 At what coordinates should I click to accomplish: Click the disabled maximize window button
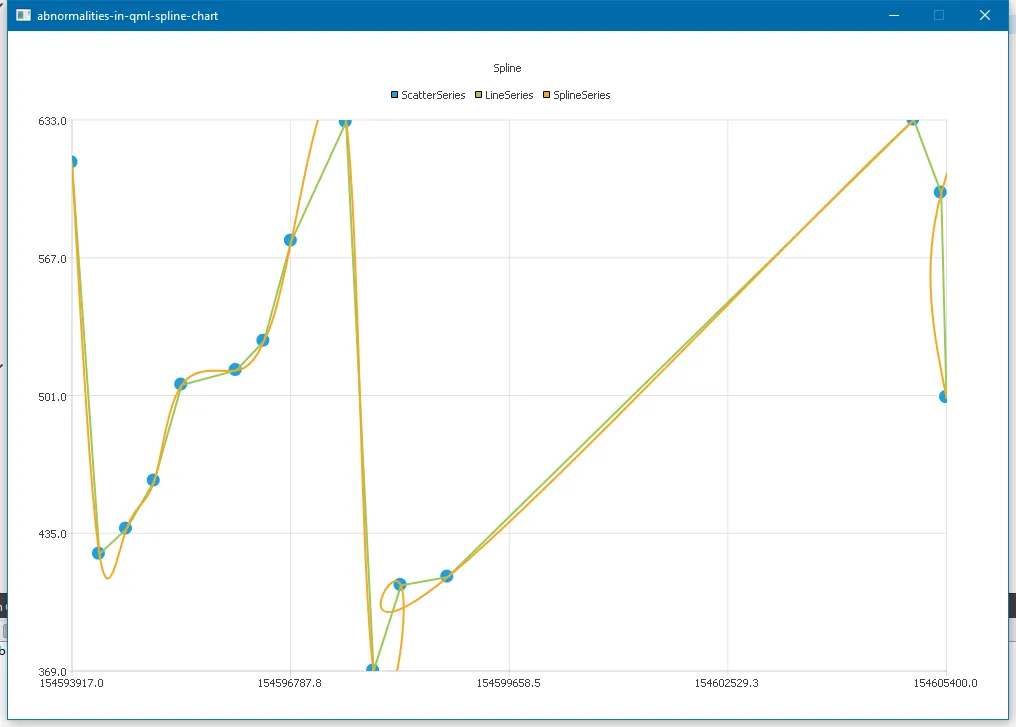938,15
